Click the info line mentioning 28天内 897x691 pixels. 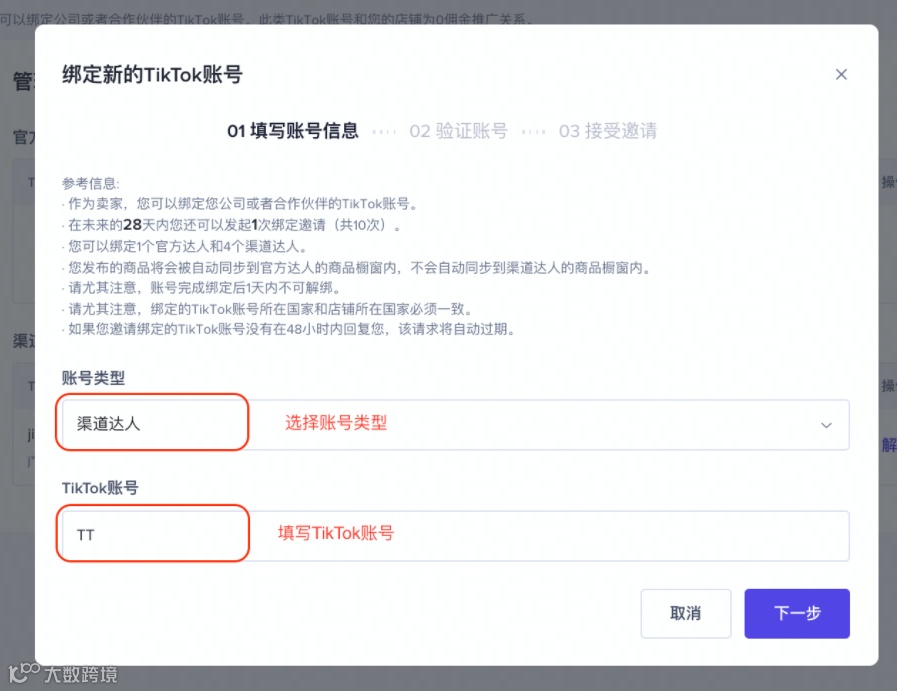(x=235, y=225)
